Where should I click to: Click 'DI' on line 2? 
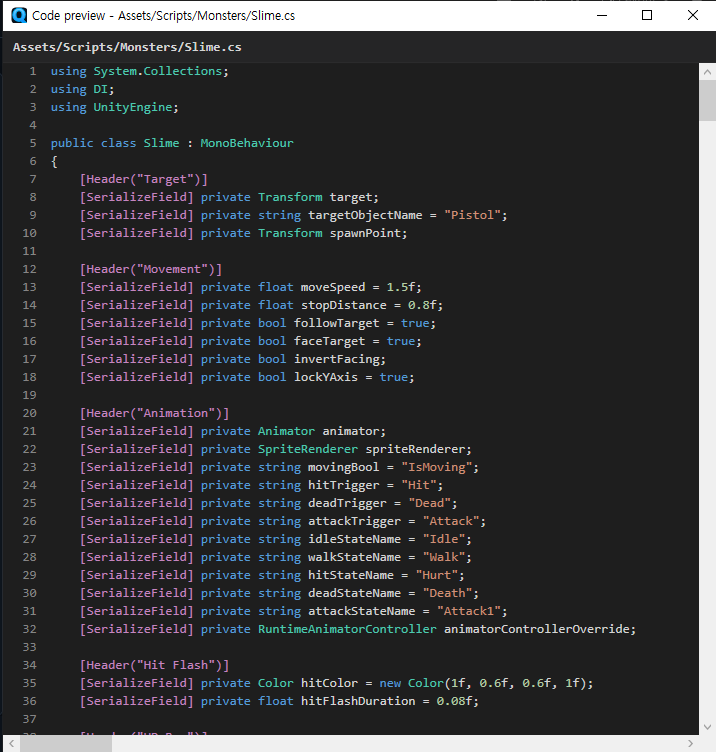pyautogui.click(x=100, y=89)
